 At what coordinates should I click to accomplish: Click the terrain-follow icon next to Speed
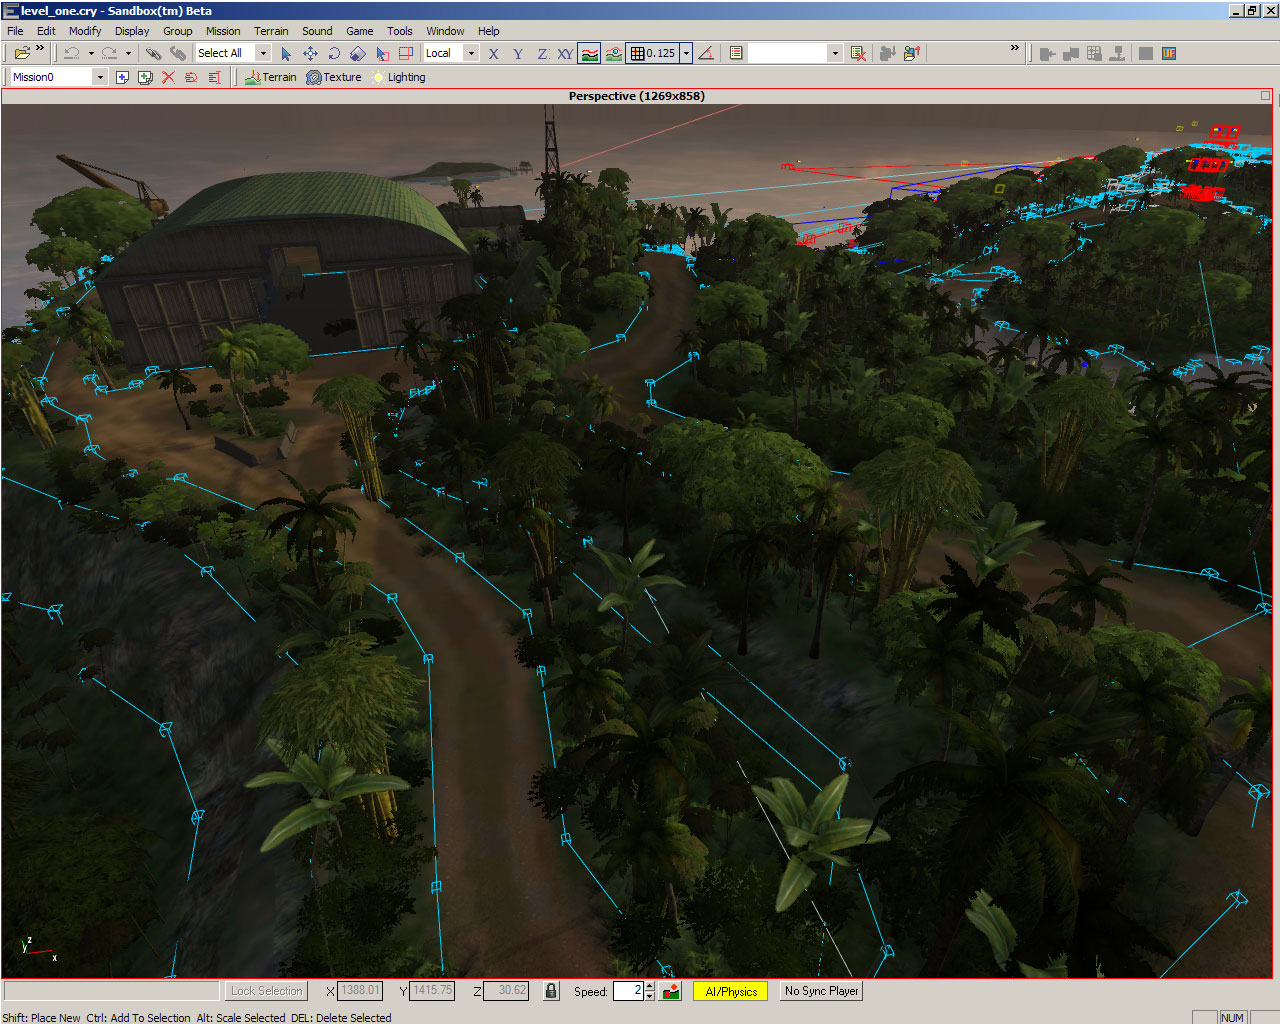point(672,991)
